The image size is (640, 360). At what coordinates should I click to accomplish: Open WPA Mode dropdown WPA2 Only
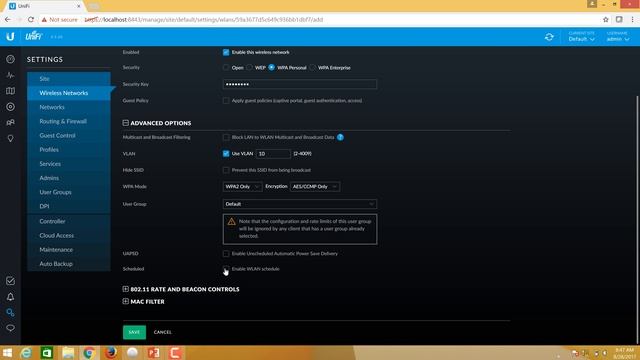click(x=242, y=187)
